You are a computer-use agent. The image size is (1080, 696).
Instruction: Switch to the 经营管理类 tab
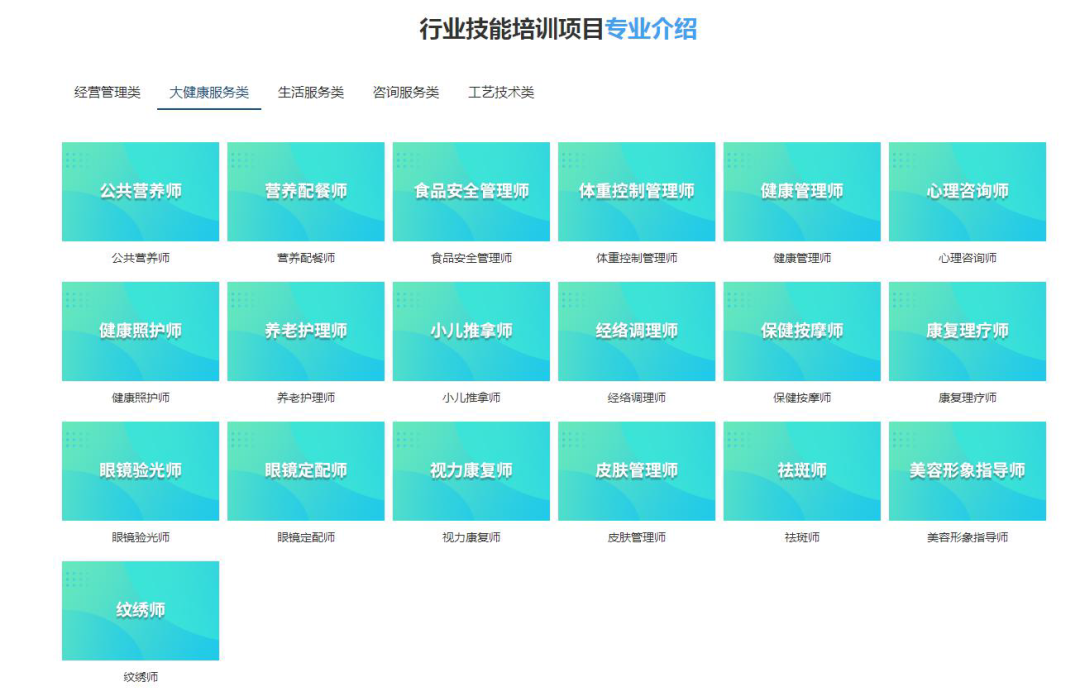tap(107, 93)
